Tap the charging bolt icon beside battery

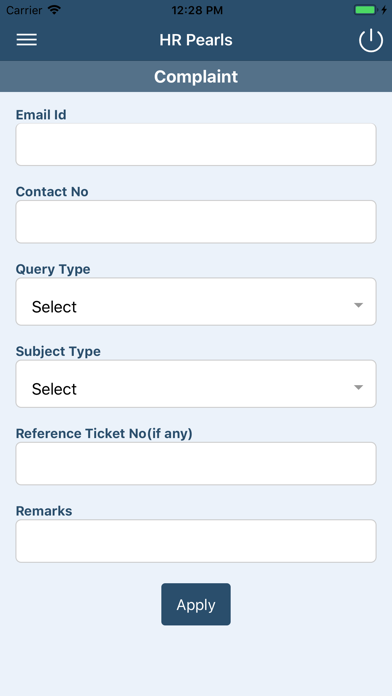(384, 10)
